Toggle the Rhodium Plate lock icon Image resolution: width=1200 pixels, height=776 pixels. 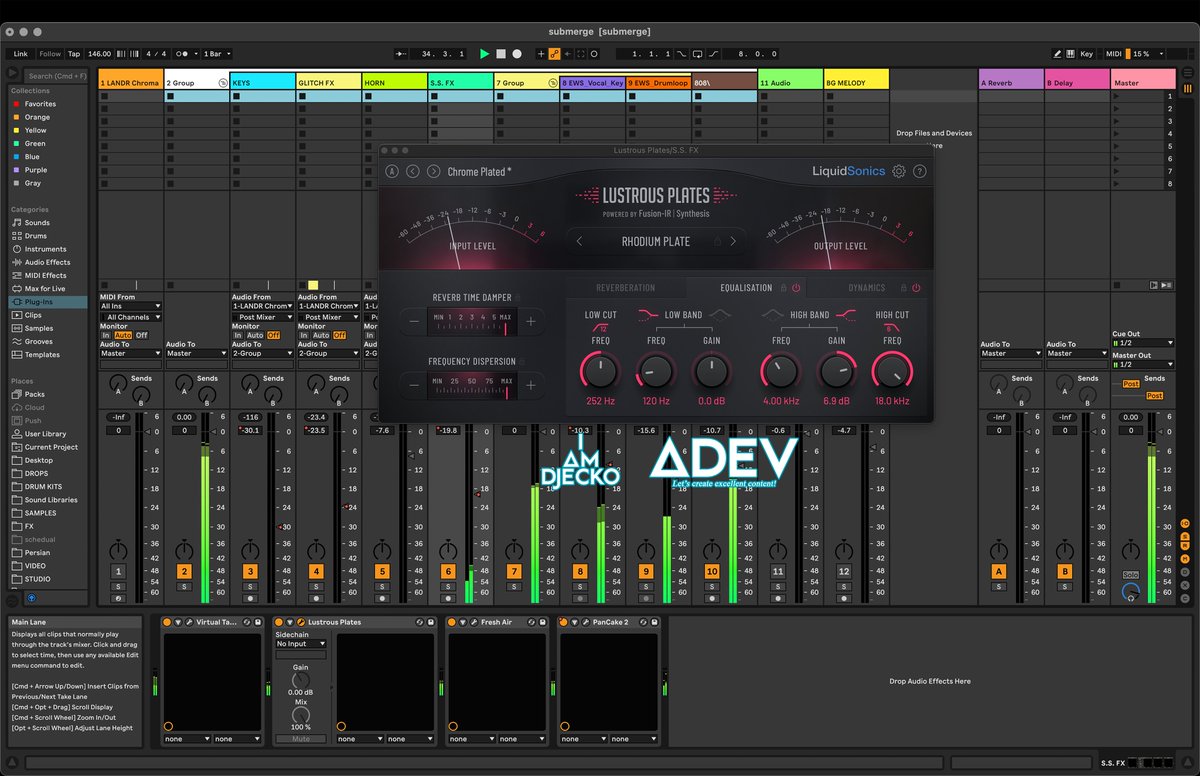tap(716, 241)
